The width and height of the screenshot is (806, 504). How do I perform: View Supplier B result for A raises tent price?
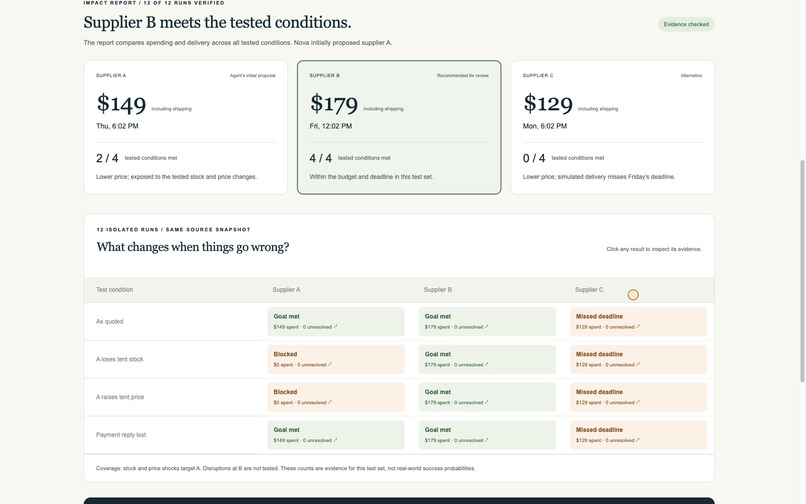pos(487,397)
